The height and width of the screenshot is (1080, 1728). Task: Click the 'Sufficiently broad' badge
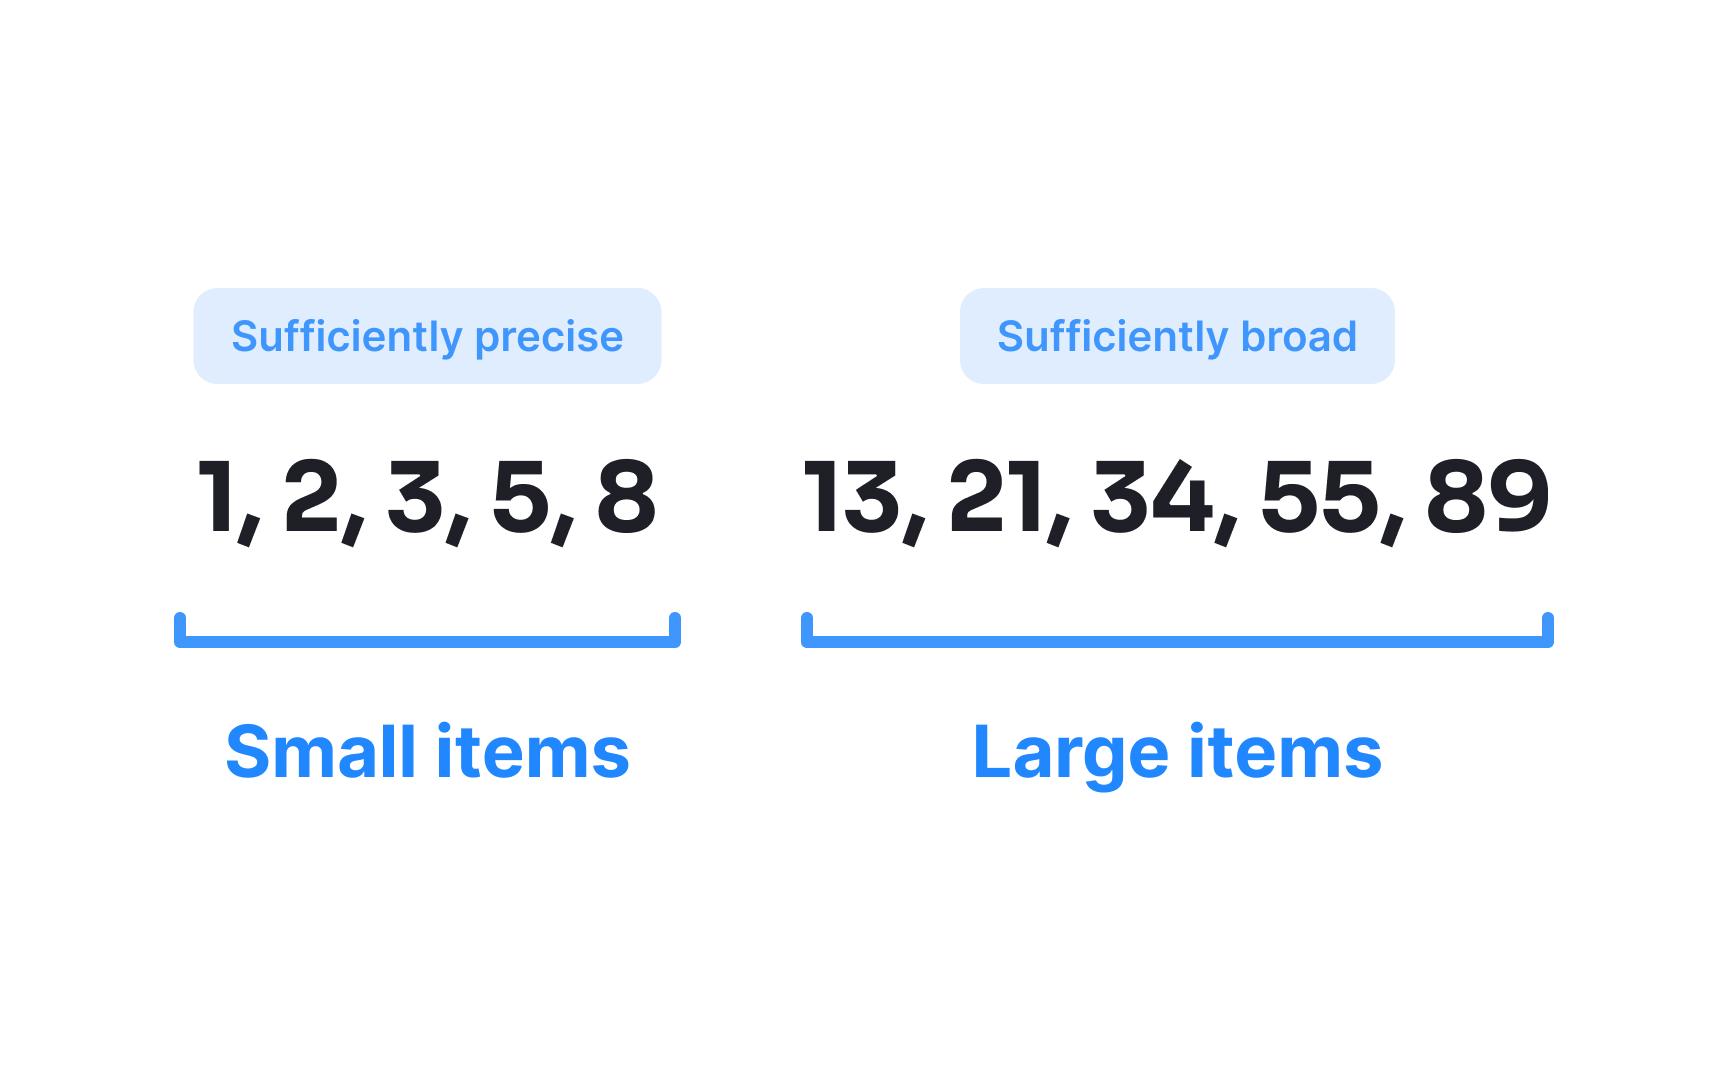click(1176, 336)
